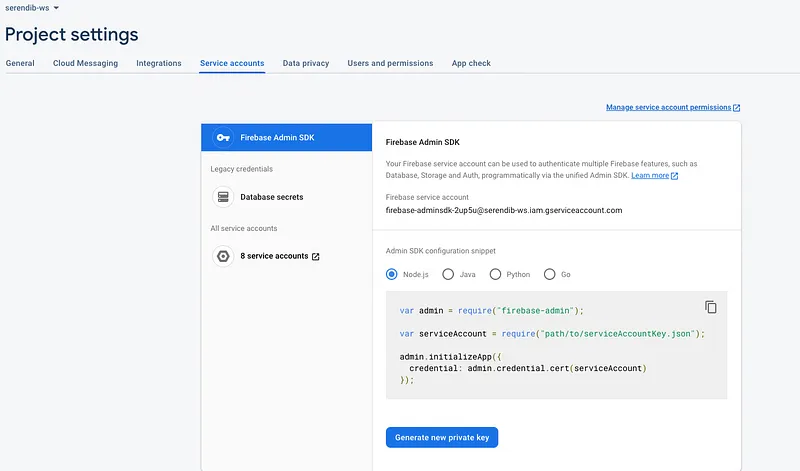
Task: Go to the Integrations tab
Action: [159, 63]
